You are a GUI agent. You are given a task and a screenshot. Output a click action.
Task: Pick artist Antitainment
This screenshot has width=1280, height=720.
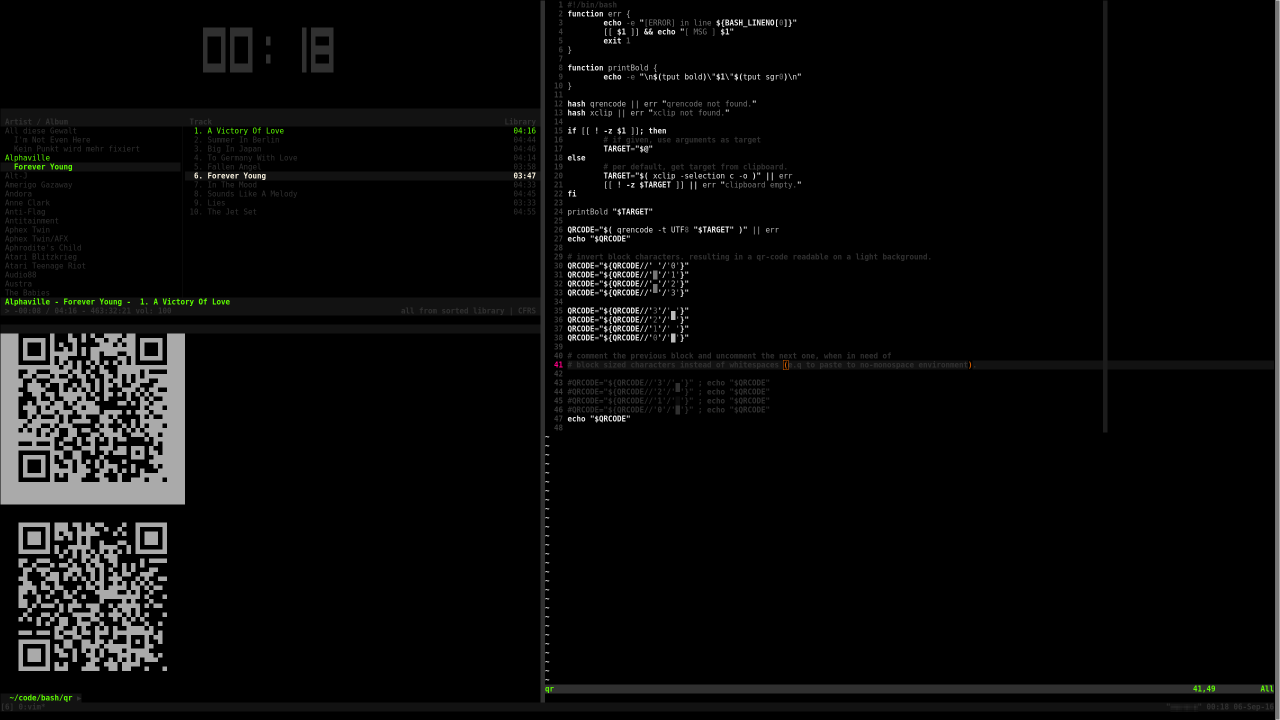[32, 221]
